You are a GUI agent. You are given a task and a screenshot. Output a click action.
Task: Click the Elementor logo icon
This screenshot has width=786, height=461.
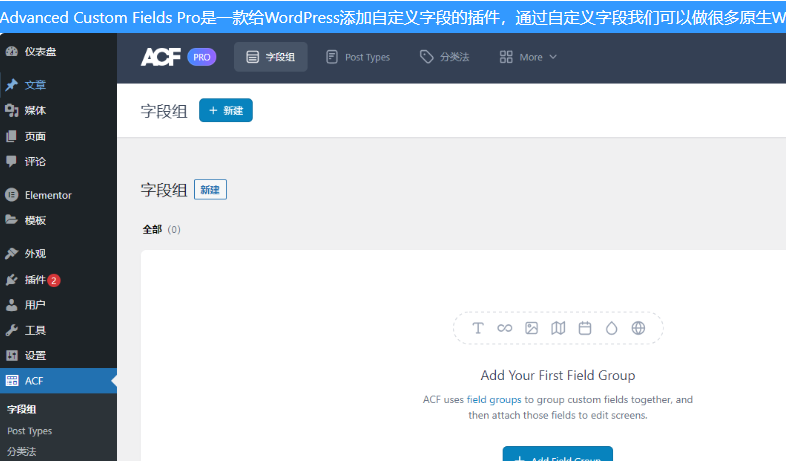coord(12,195)
